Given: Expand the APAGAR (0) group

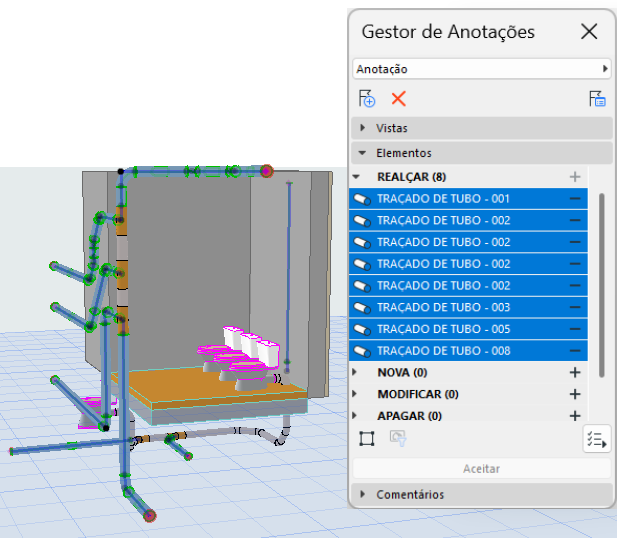Looking at the screenshot, I should pos(355,415).
